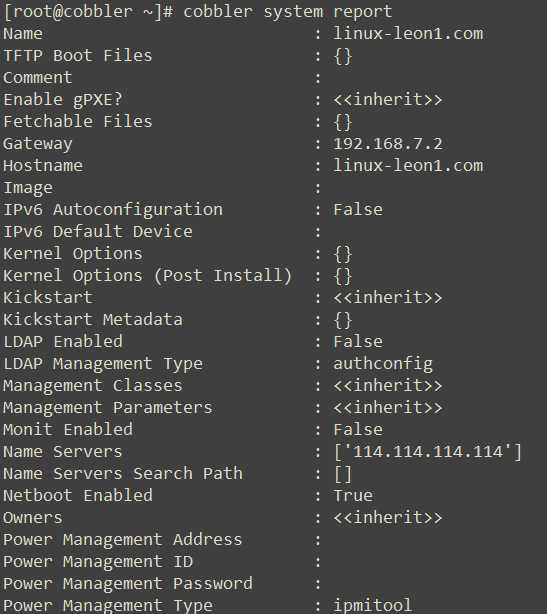Click the Kickstart inherit value
Viewport: 547px width, 614px height.
point(388,297)
